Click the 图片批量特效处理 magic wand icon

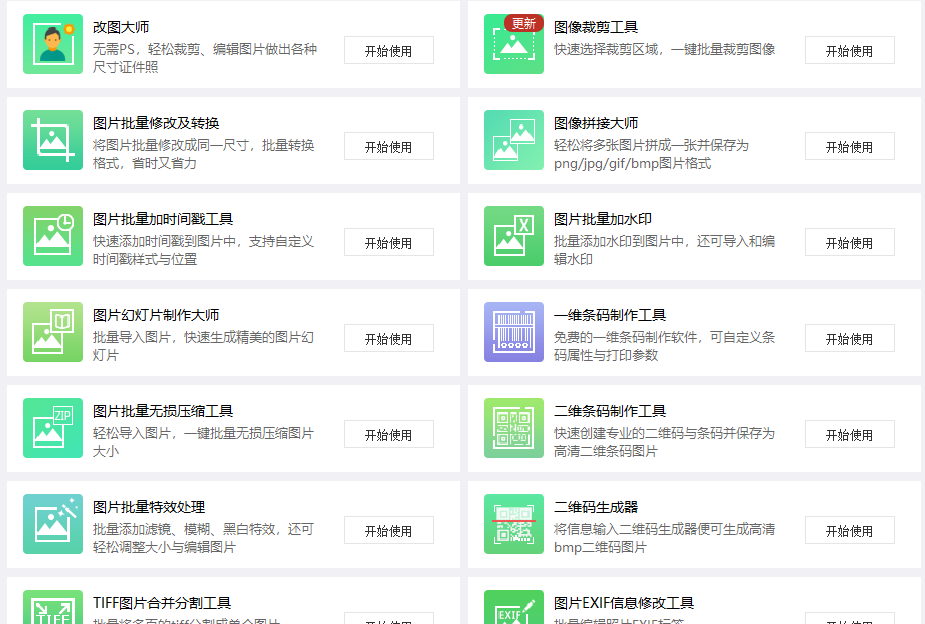[x=53, y=524]
